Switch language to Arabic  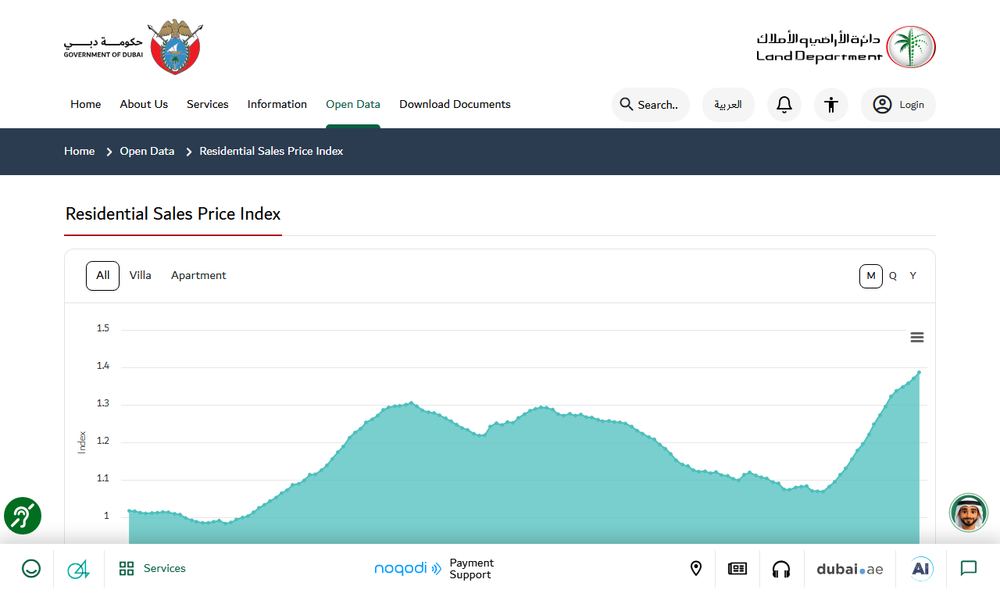pos(728,105)
